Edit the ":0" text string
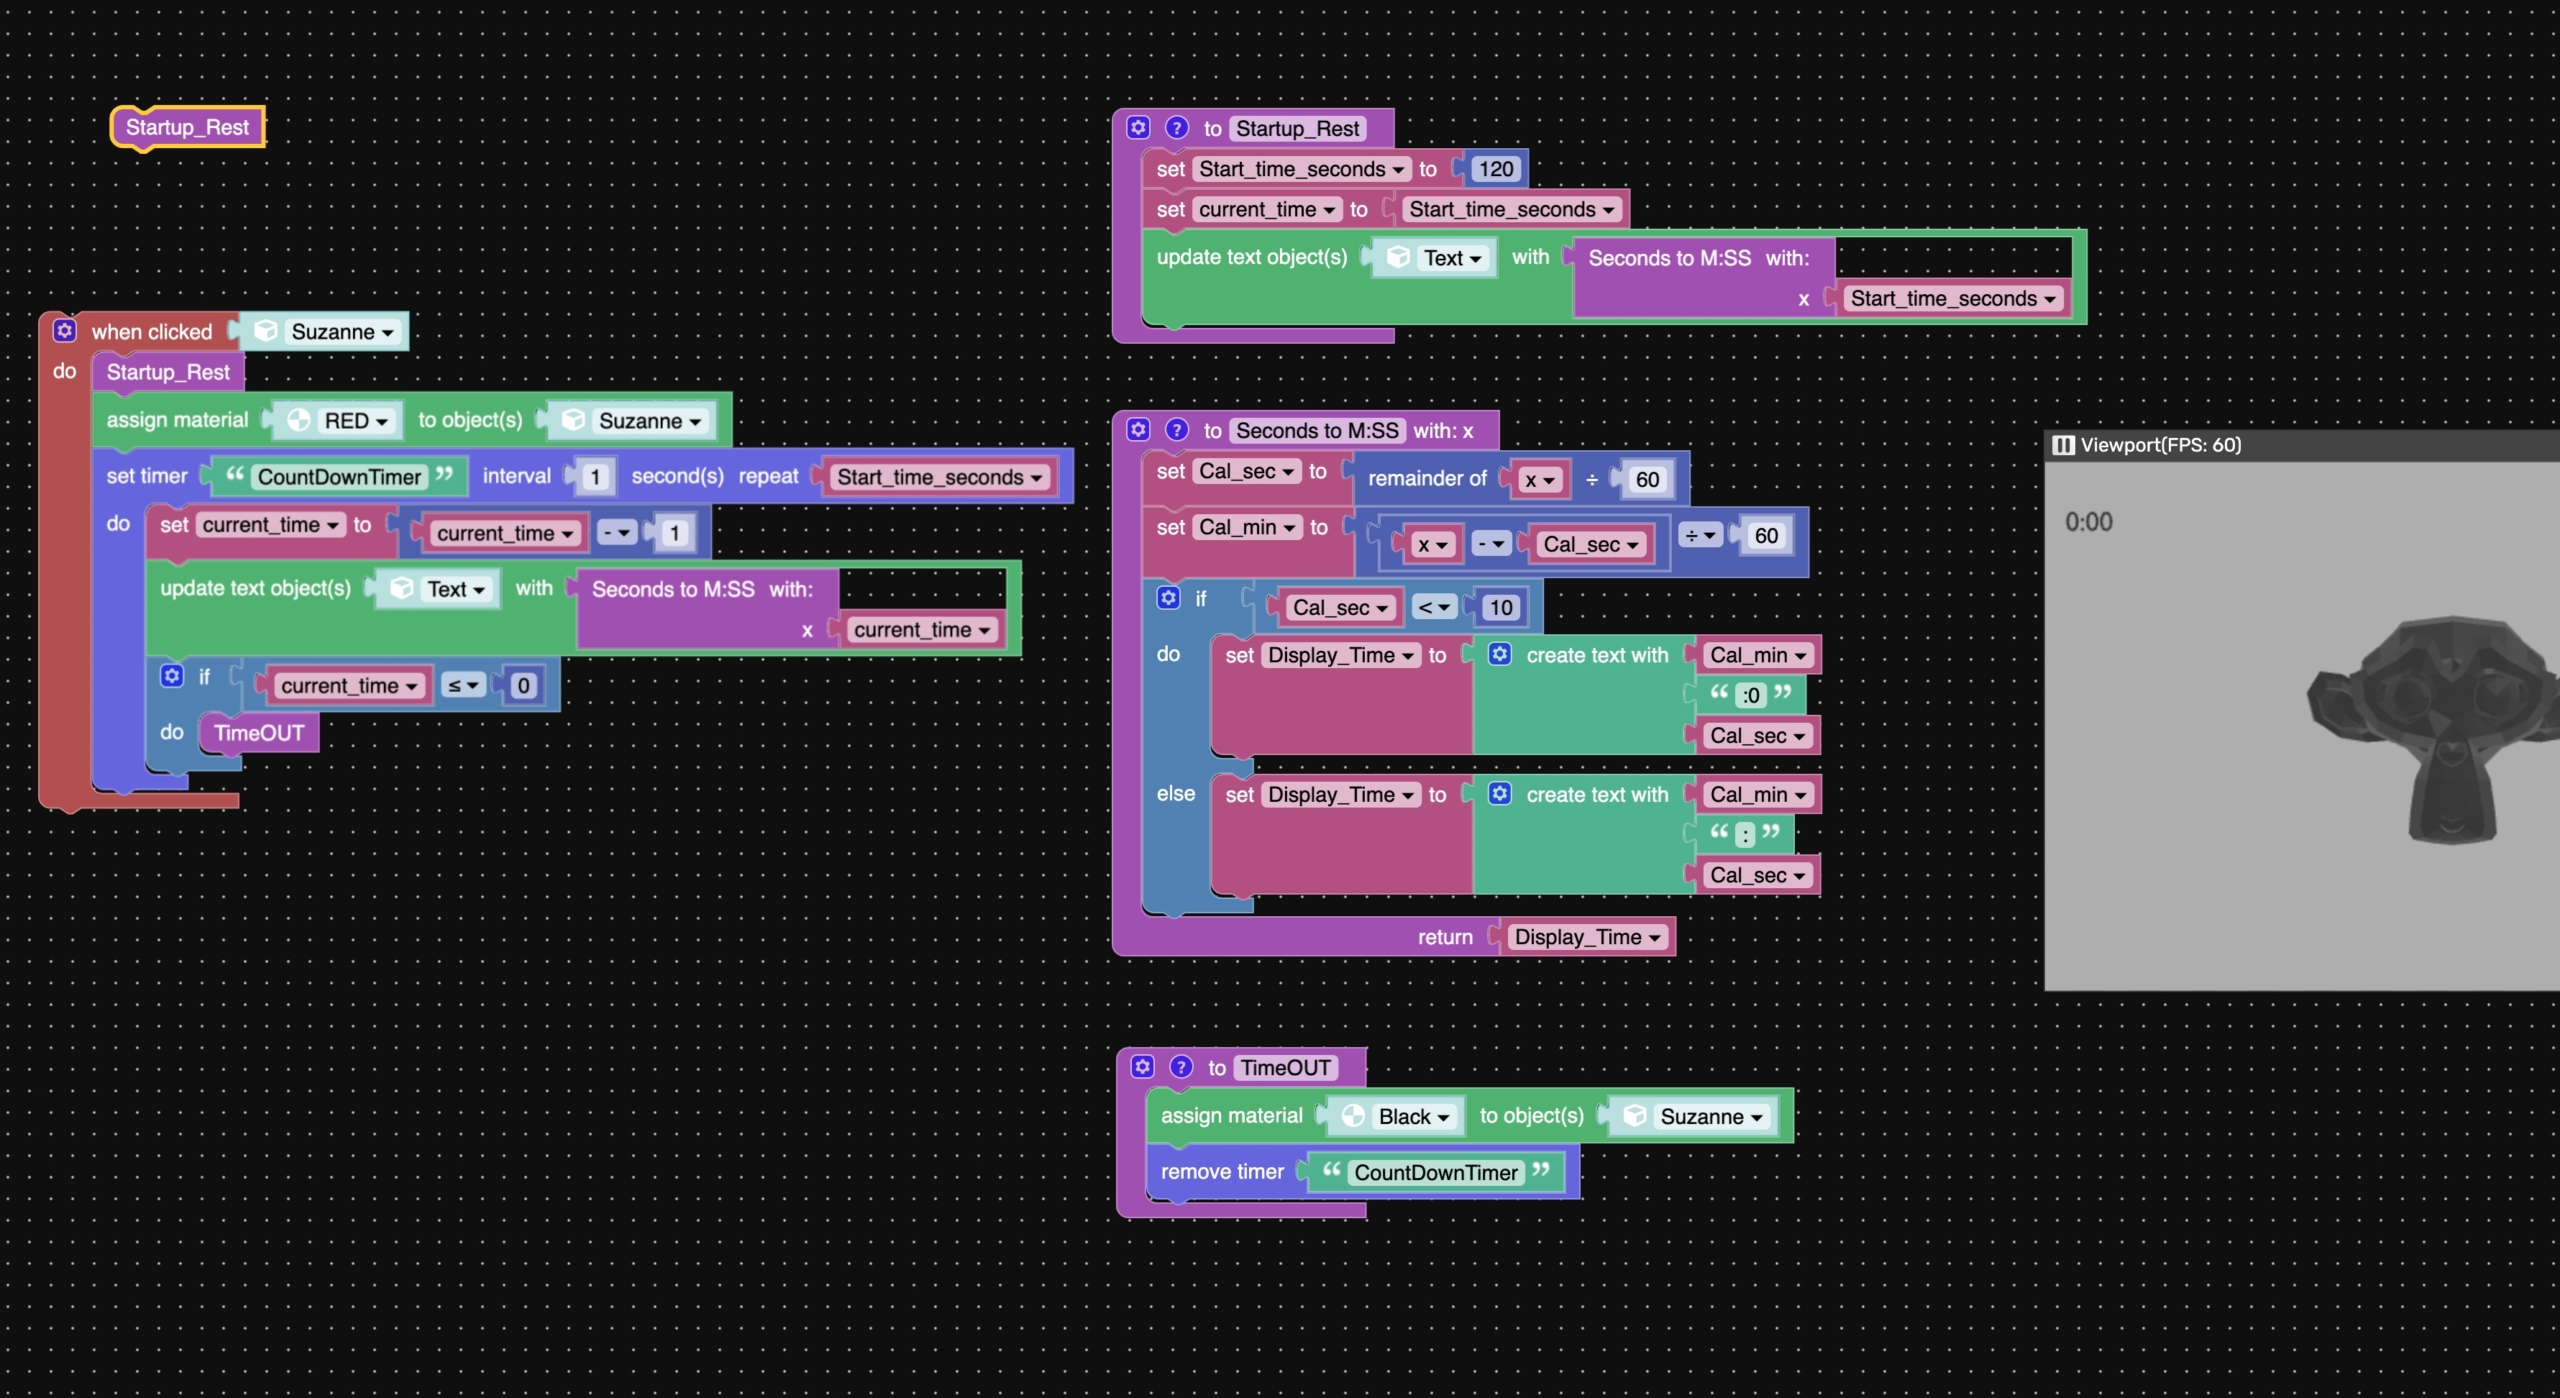Viewport: 2560px width, 1398px height. point(1750,695)
